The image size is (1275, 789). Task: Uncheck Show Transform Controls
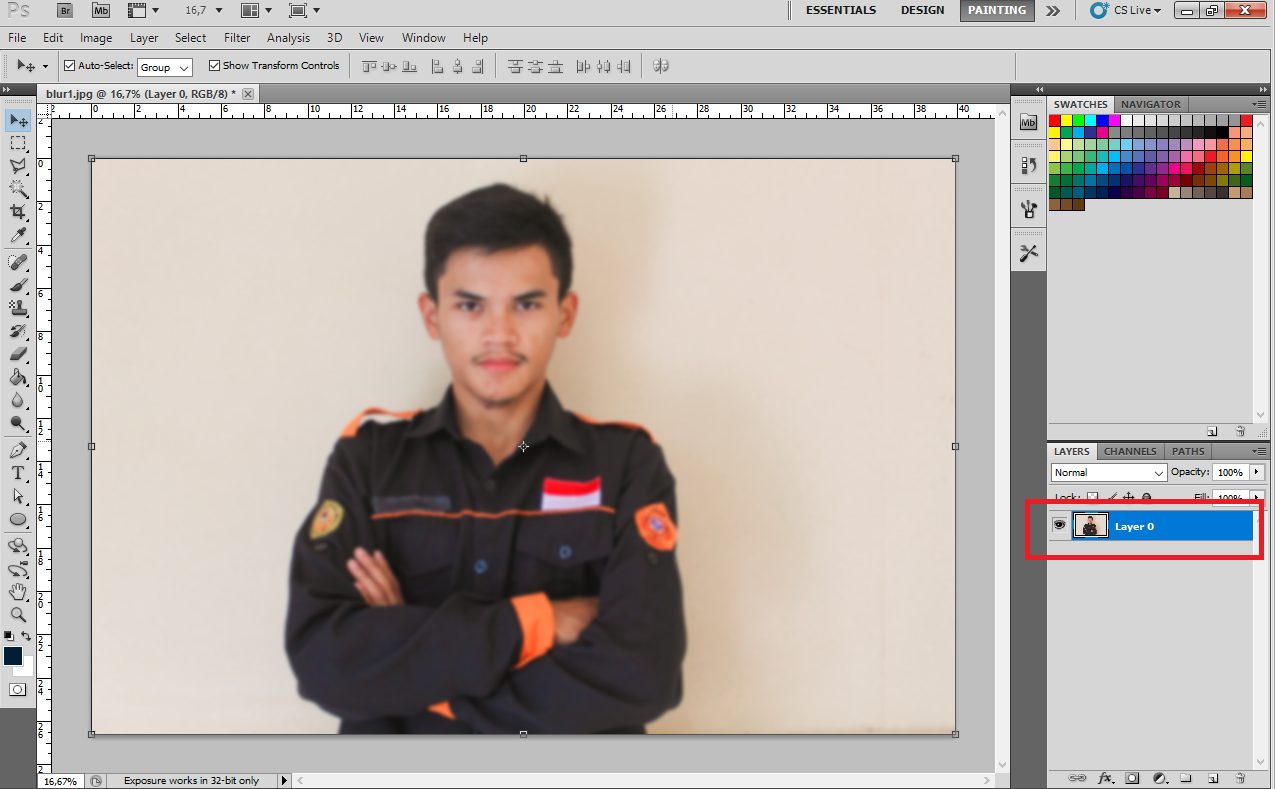coord(214,66)
